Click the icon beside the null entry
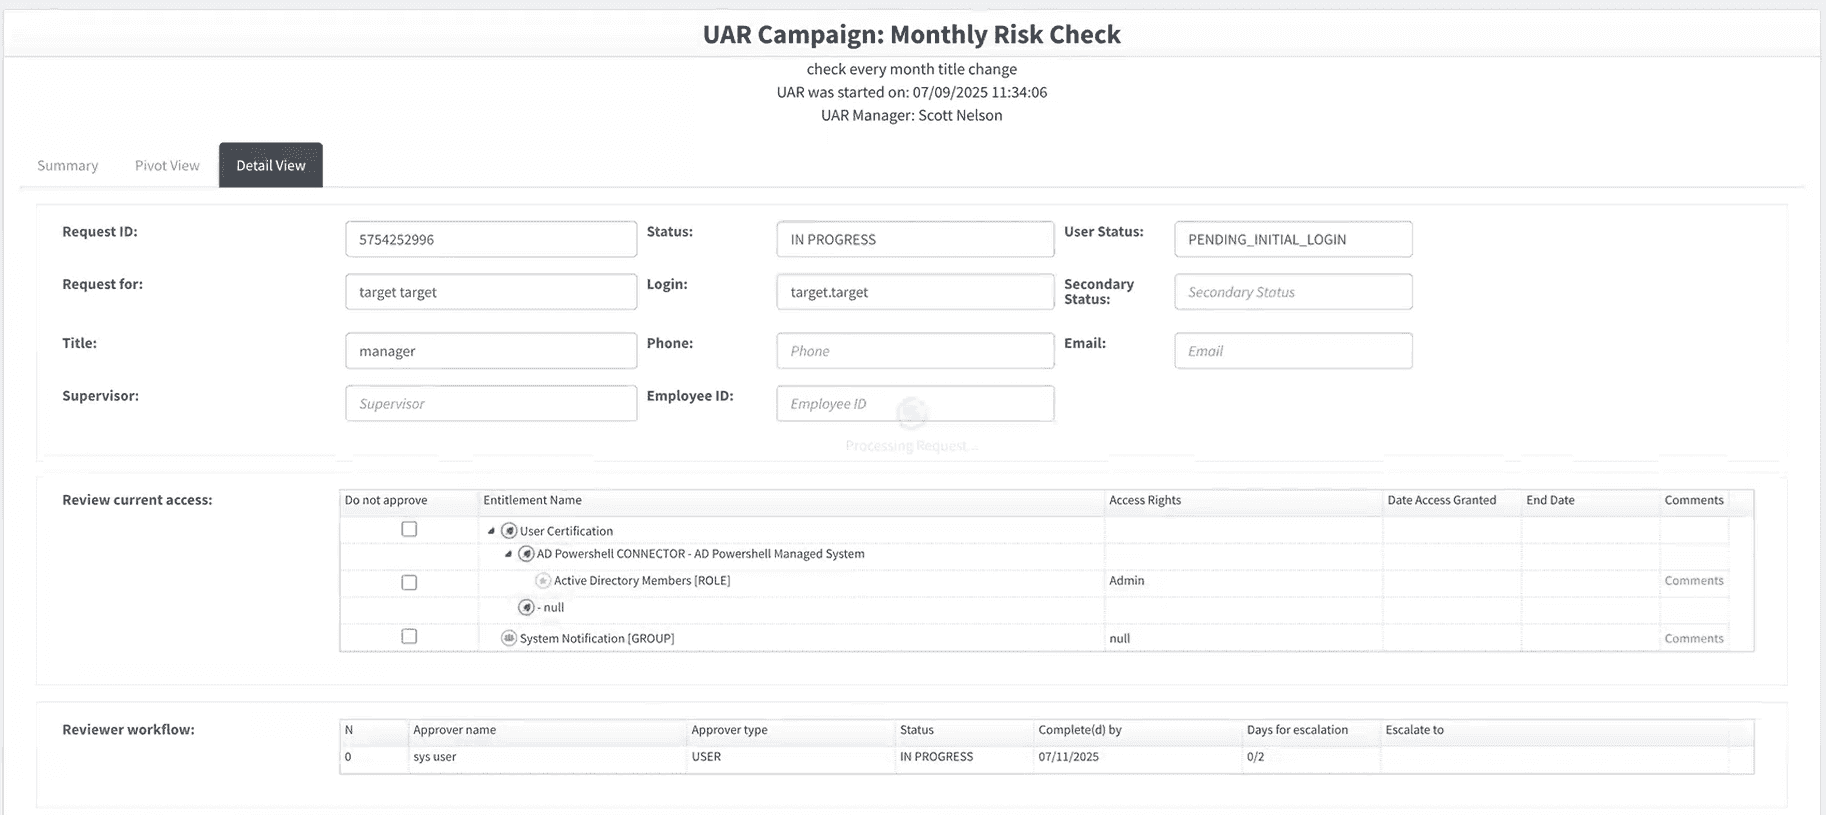 tap(526, 608)
